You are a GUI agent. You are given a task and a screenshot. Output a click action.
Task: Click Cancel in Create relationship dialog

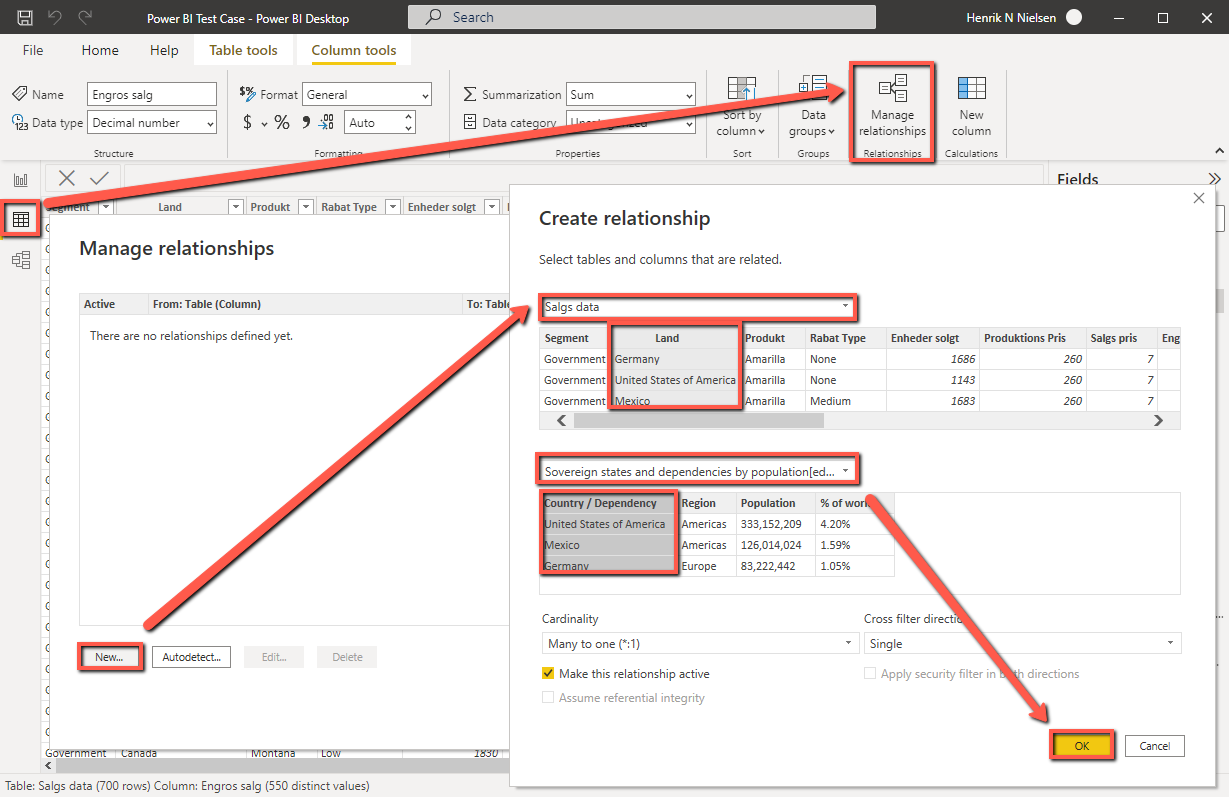(x=1155, y=746)
